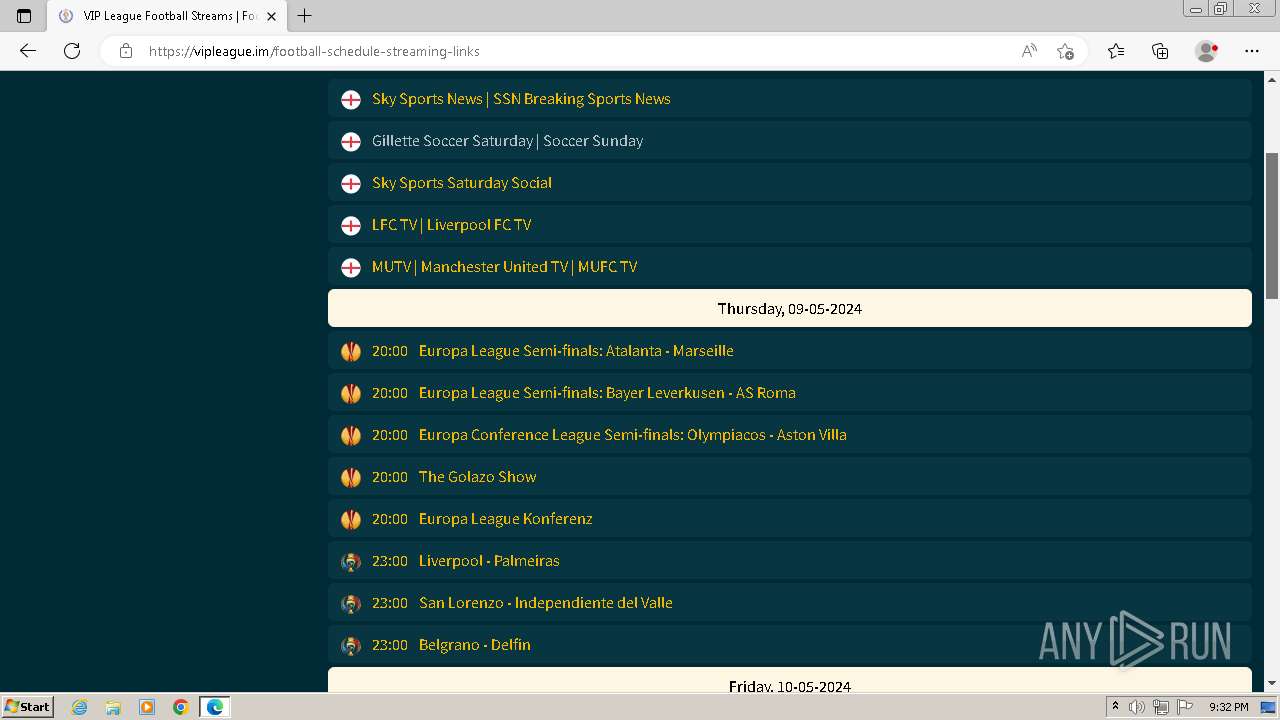This screenshot has width=1280, height=720.
Task: Refresh the current page
Action: pyautogui.click(x=72, y=51)
